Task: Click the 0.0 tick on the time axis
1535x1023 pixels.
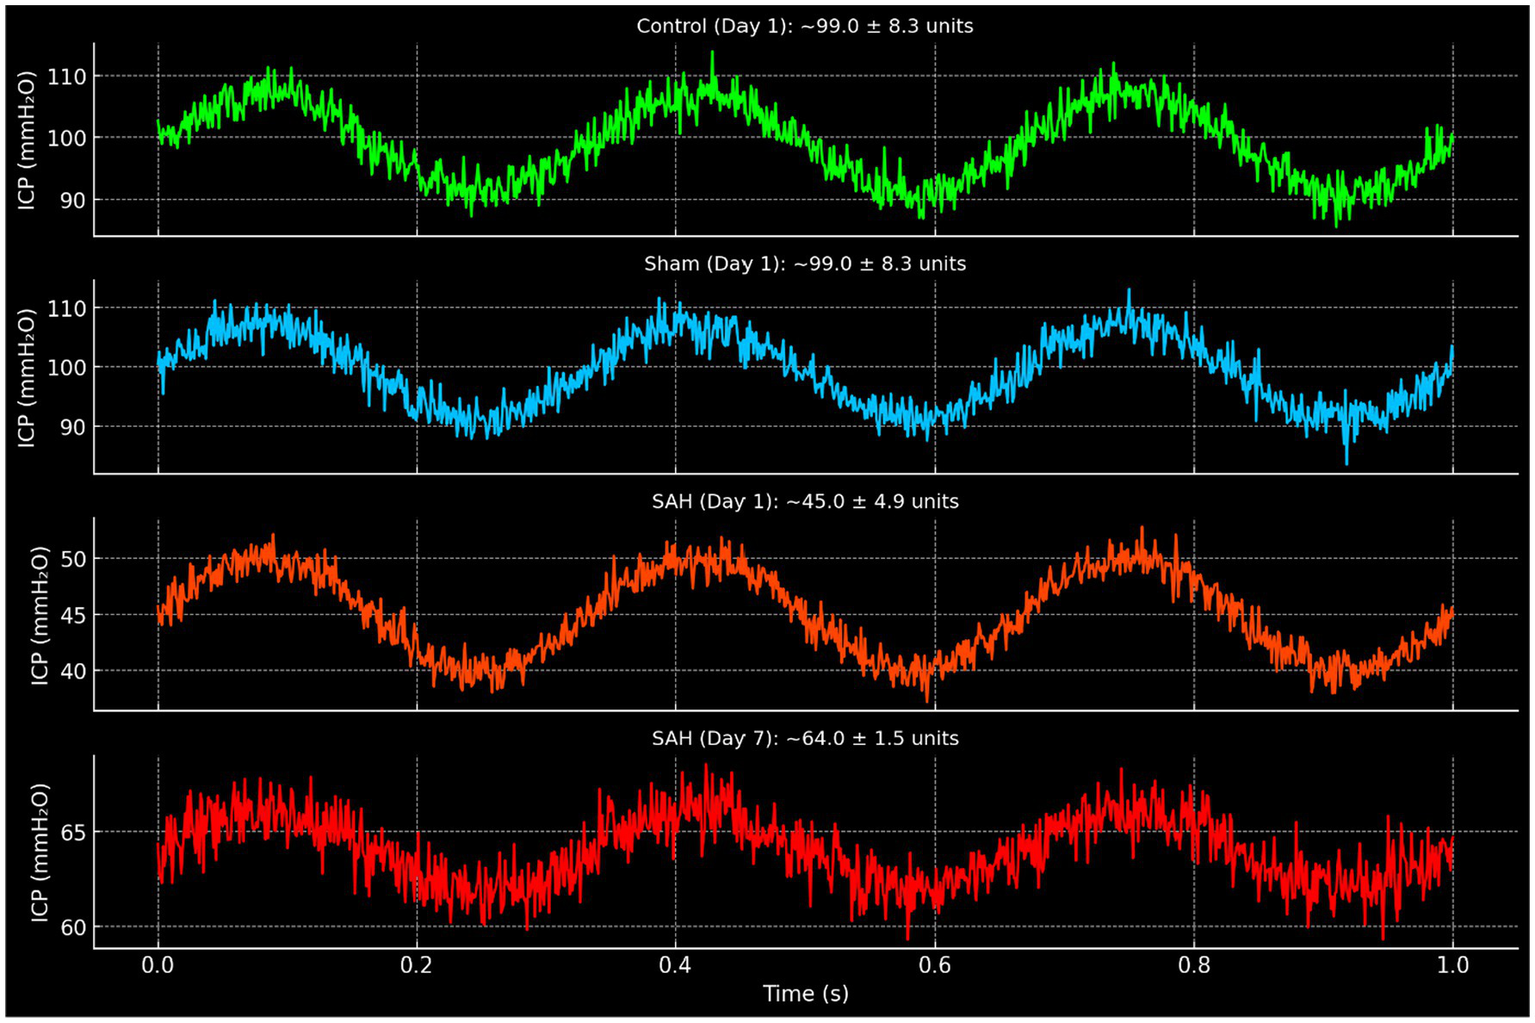Action: (x=157, y=965)
